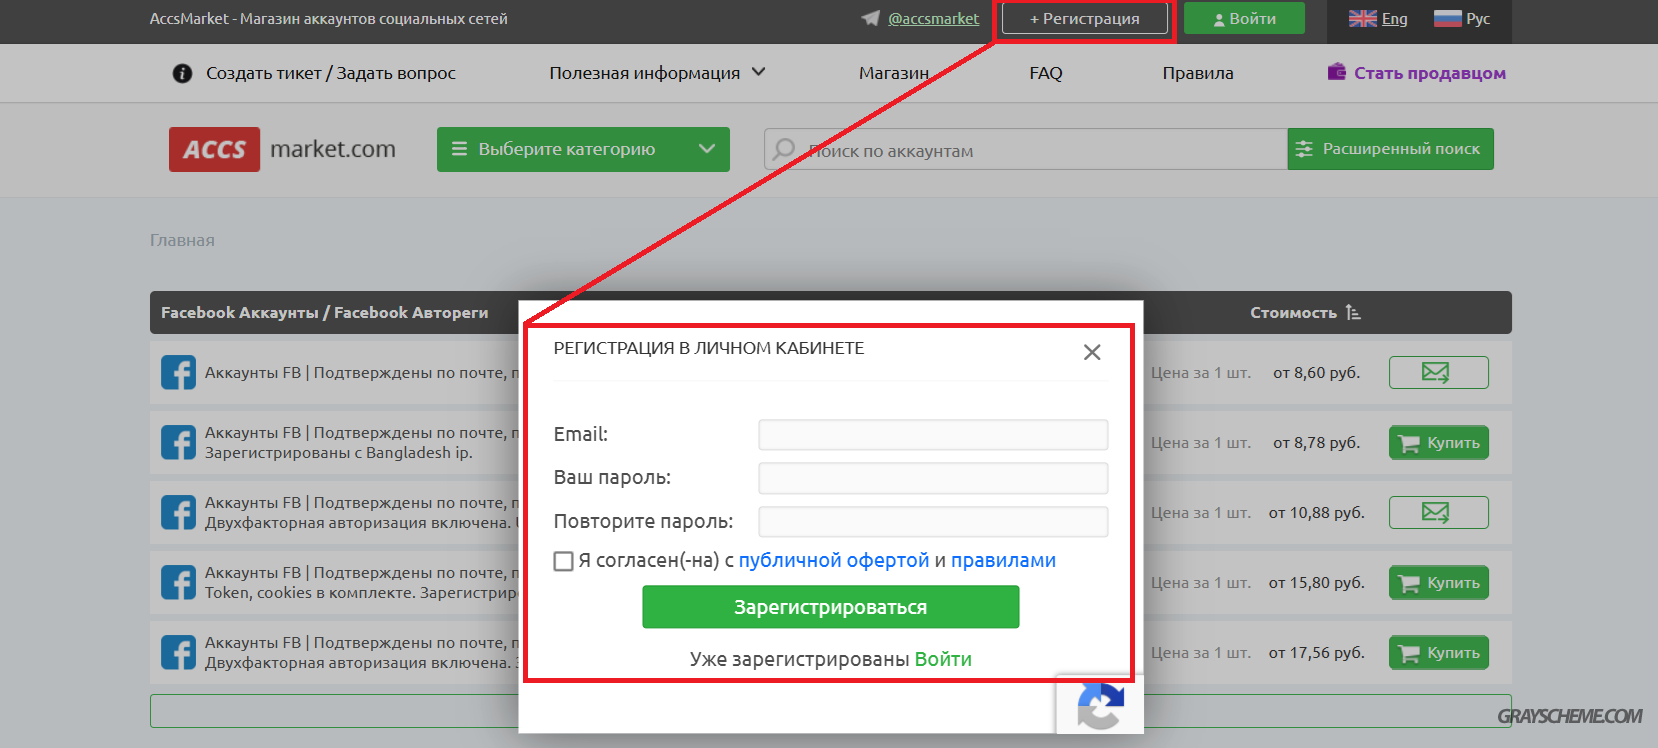Screen dimensions: 1658x748
Task: Click the Telegram paper plane icon
Action: pos(871,18)
